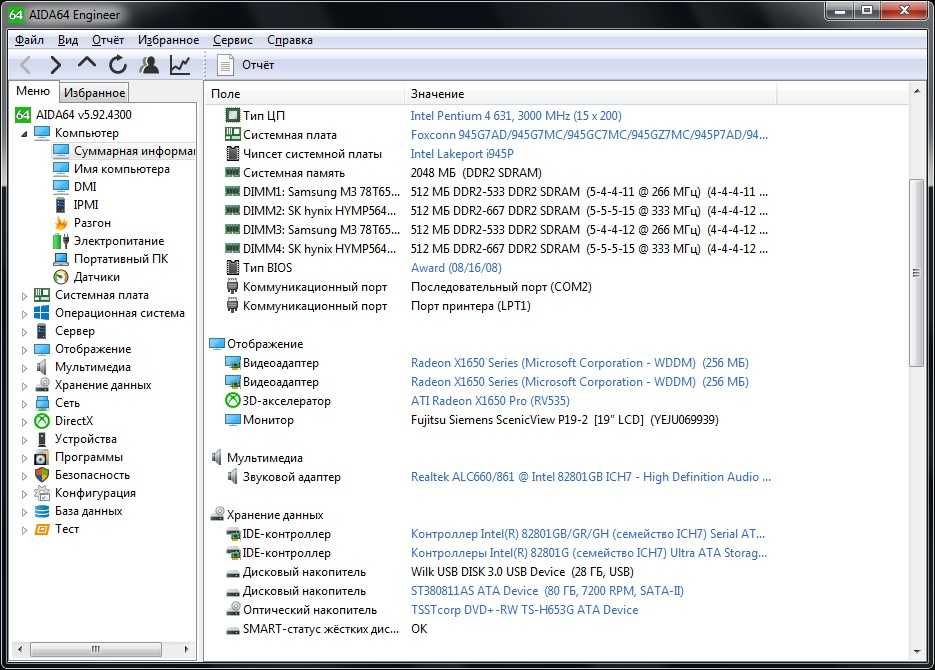Open the Intel Pentium 4 631 link
The height and width of the screenshot is (670, 935).
516,116
